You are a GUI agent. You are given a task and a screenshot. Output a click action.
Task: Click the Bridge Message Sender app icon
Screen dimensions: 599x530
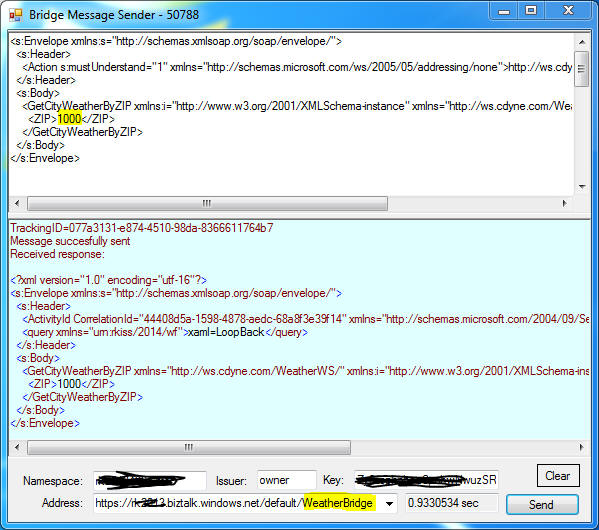pyautogui.click(x=16, y=15)
